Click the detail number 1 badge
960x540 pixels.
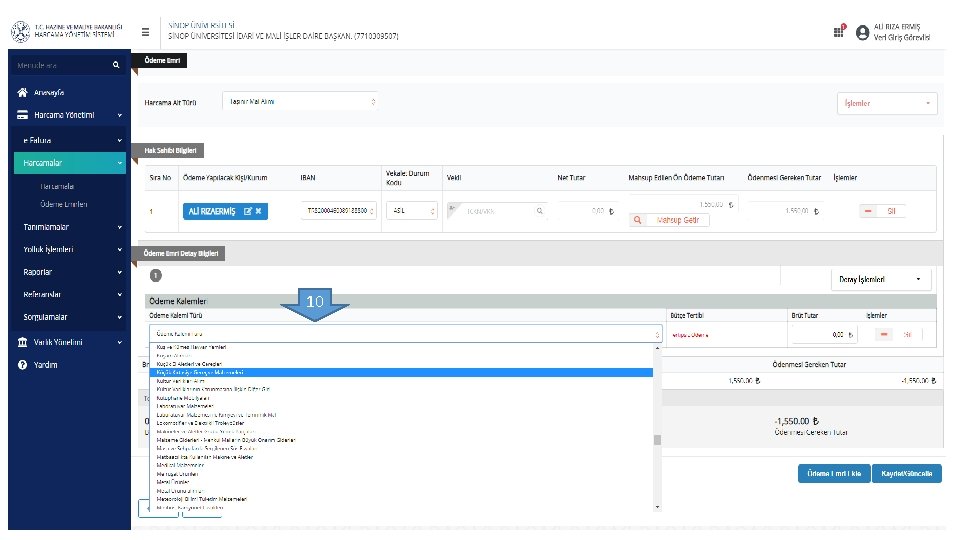click(x=156, y=276)
